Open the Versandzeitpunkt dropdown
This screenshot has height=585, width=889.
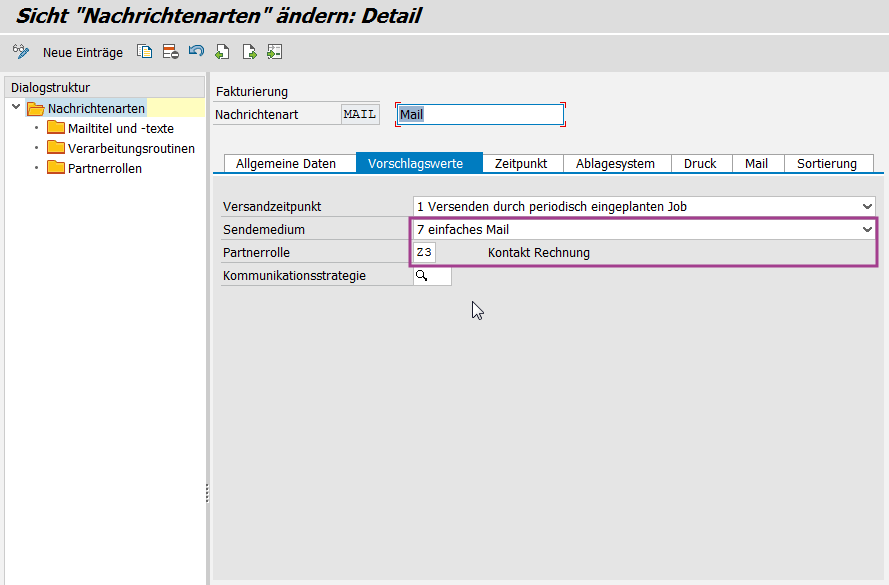866,206
